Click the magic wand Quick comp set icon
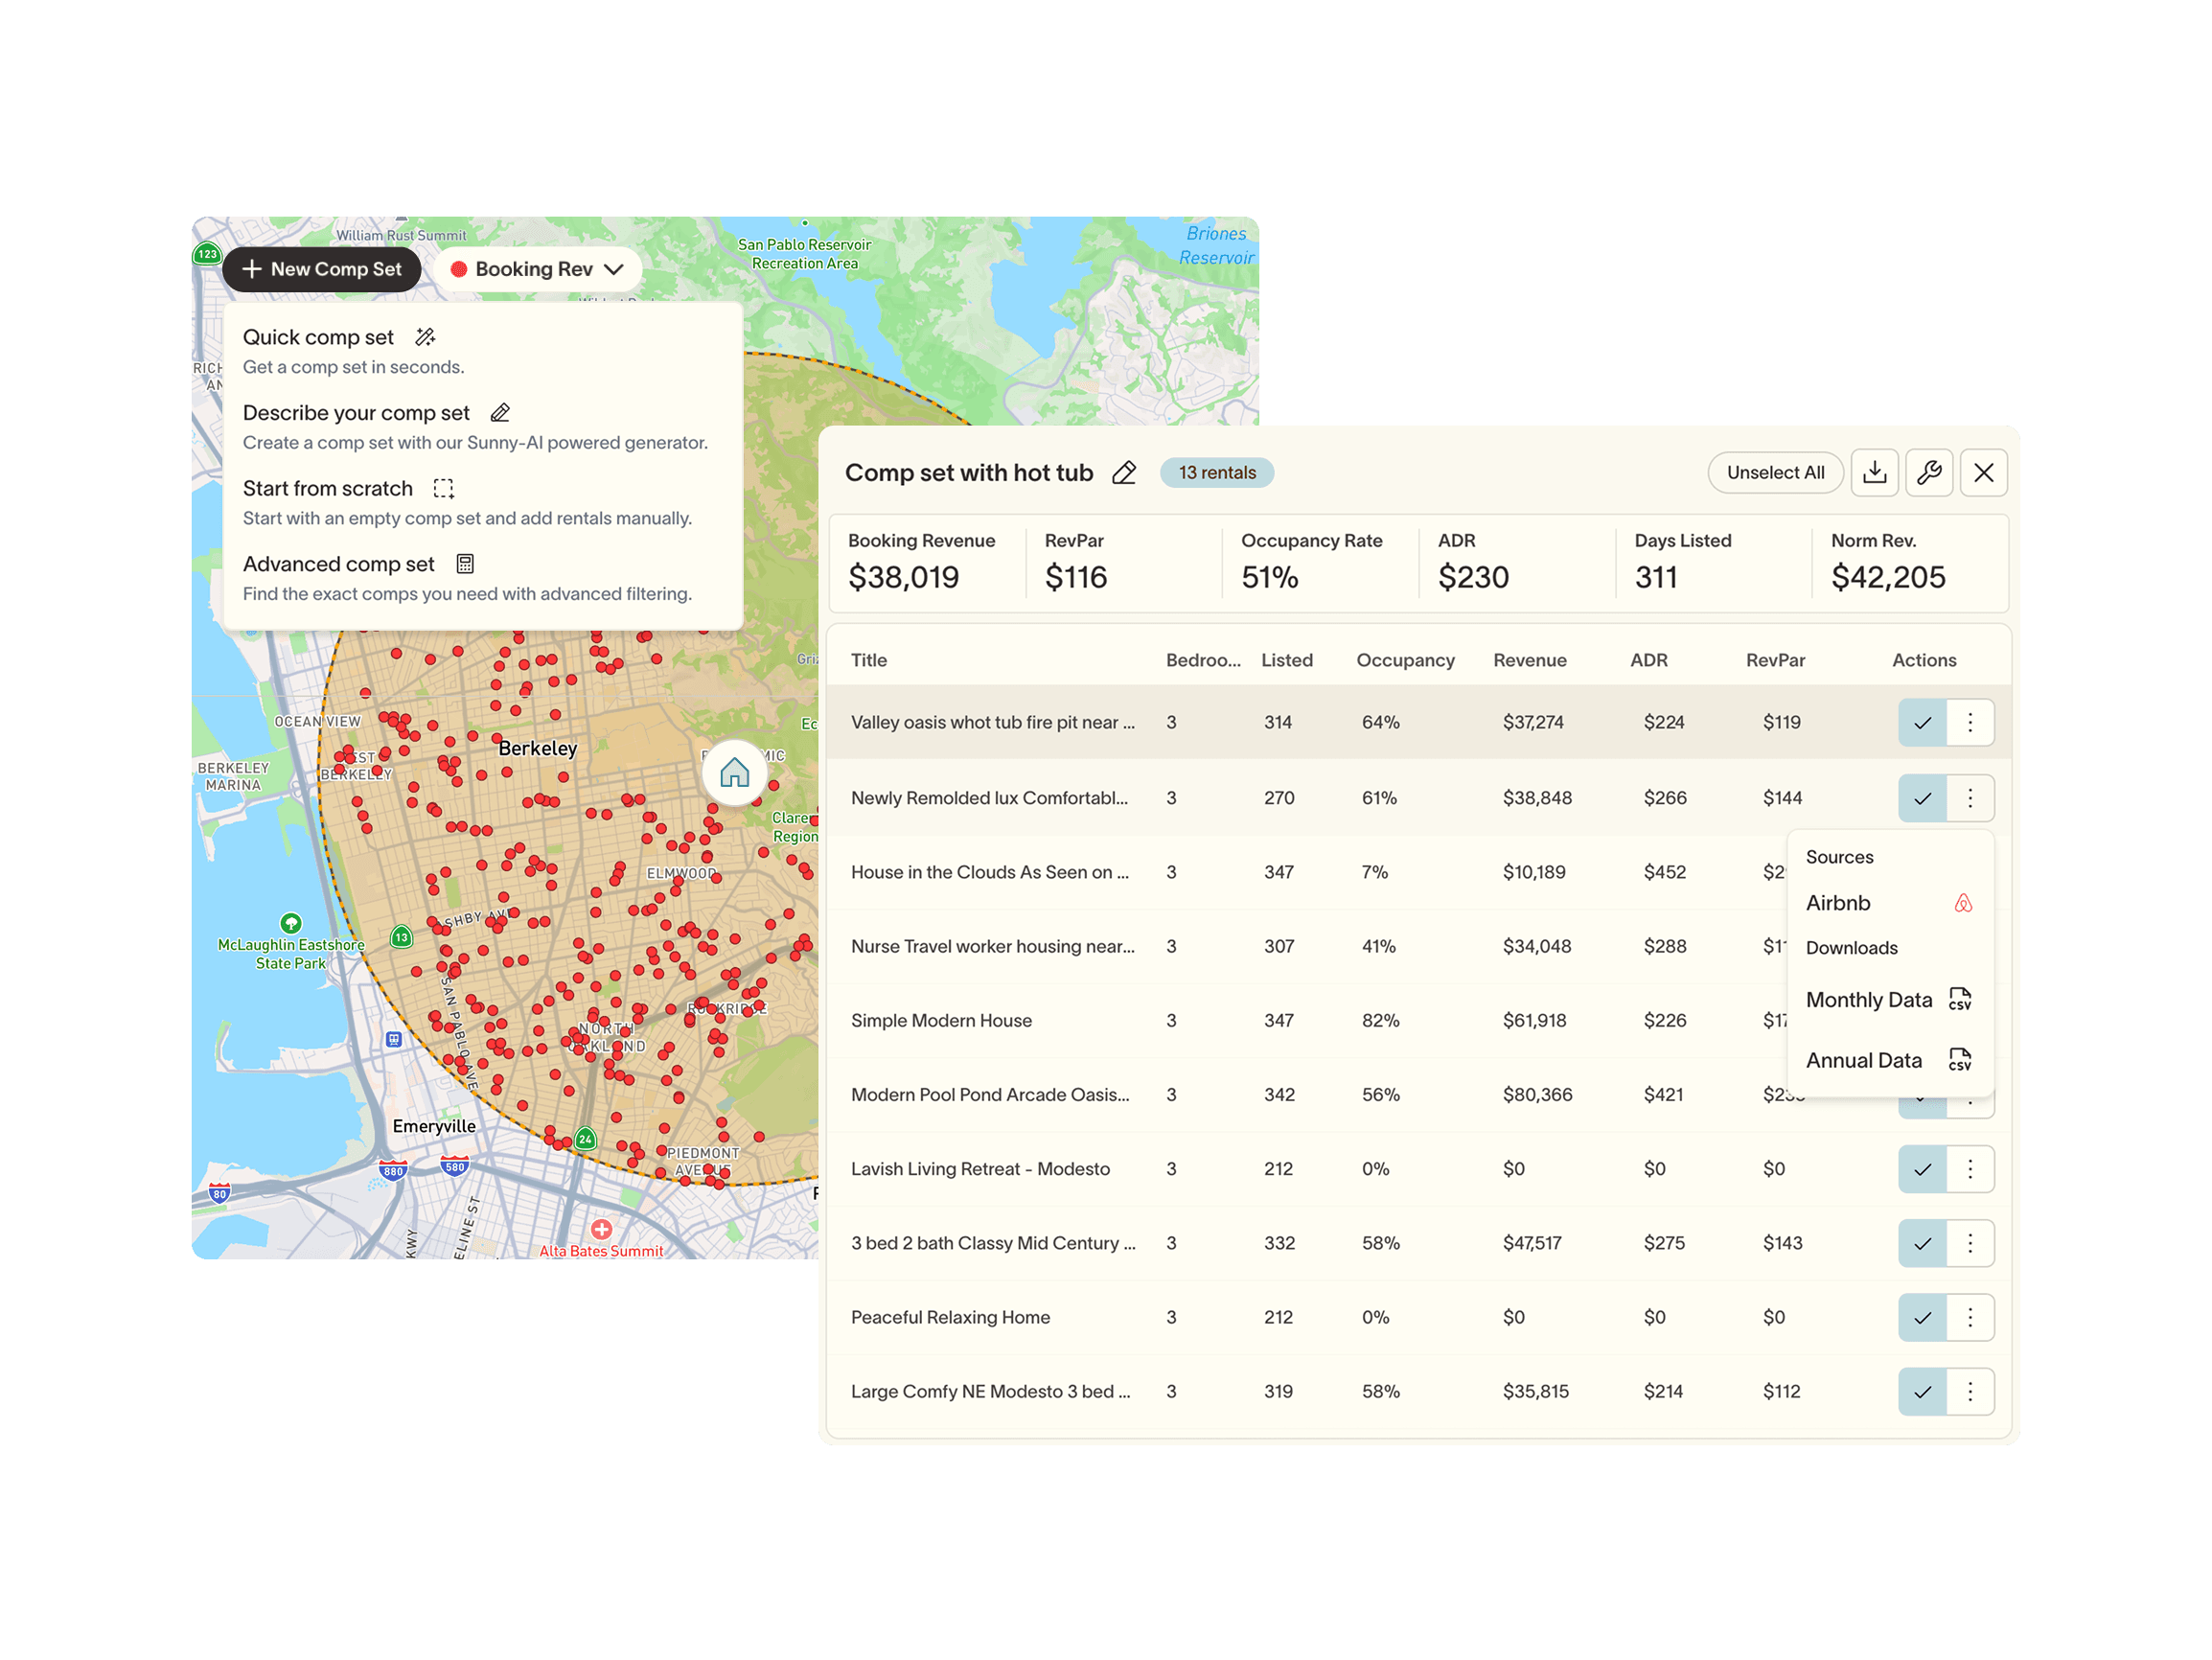Screen dimensions: 2212x1660 [x=426, y=337]
